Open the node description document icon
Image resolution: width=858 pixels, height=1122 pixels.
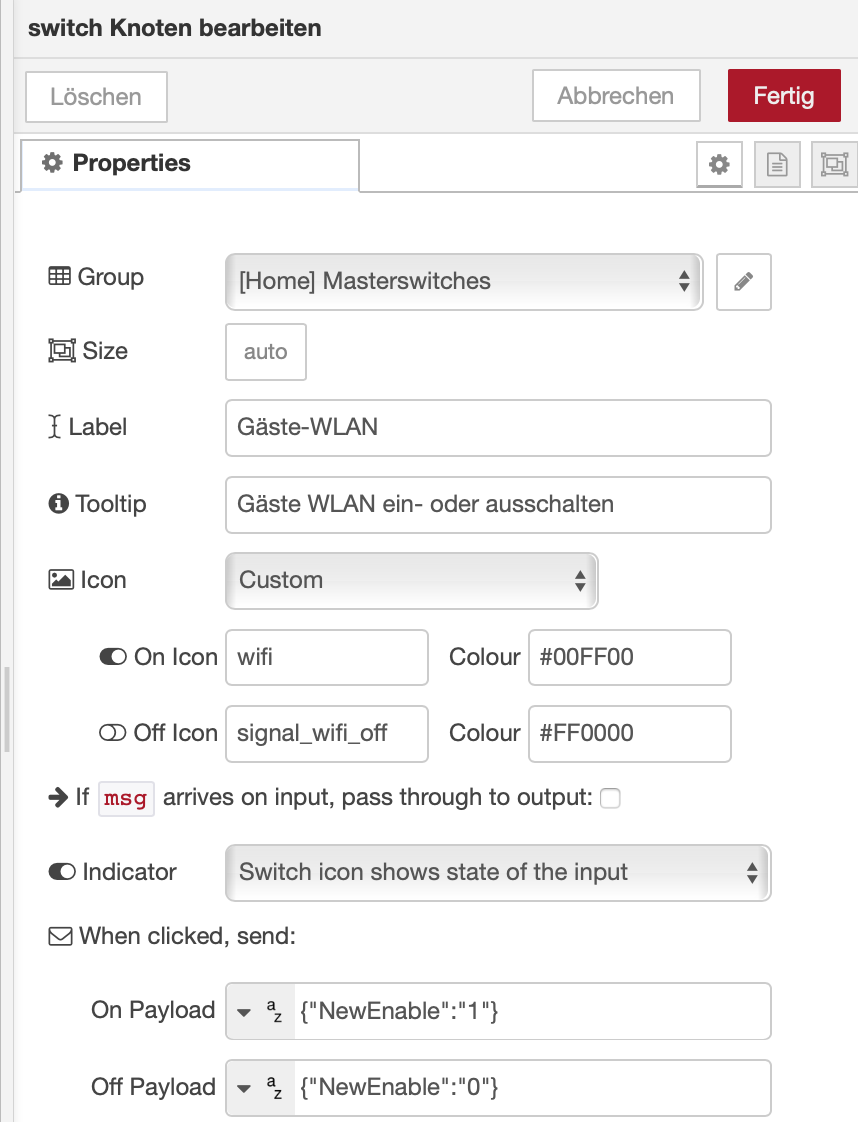(x=777, y=165)
